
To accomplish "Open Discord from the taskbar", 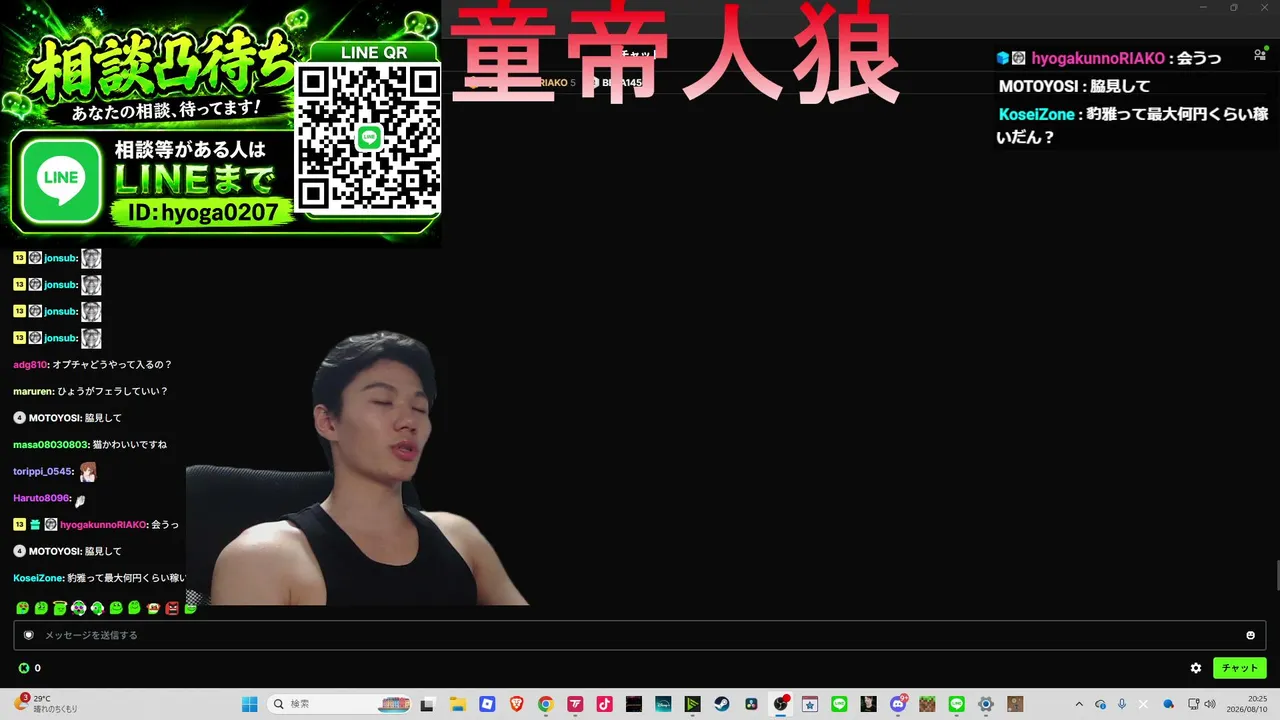I will [898, 704].
